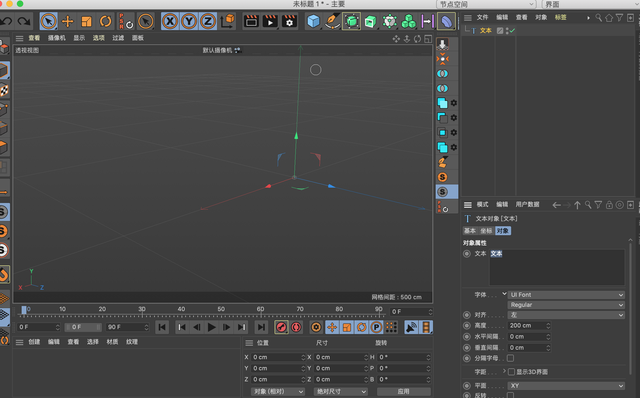Toggle 文本 object green enable checkmark
The image size is (640, 398).
click(x=513, y=31)
